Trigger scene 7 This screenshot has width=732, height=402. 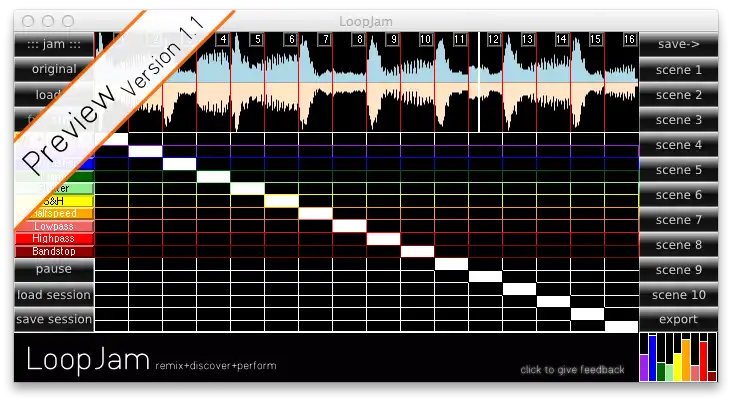point(678,219)
